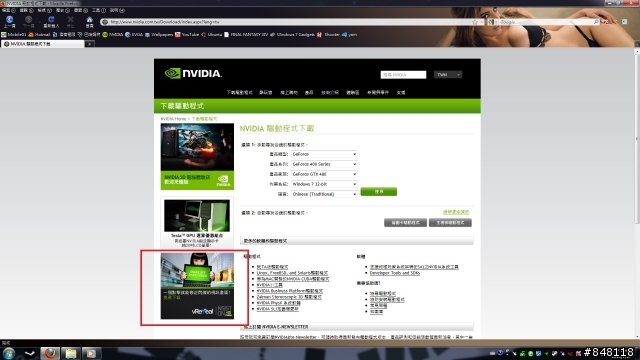Open the Mobile01 bookmark

point(14,35)
